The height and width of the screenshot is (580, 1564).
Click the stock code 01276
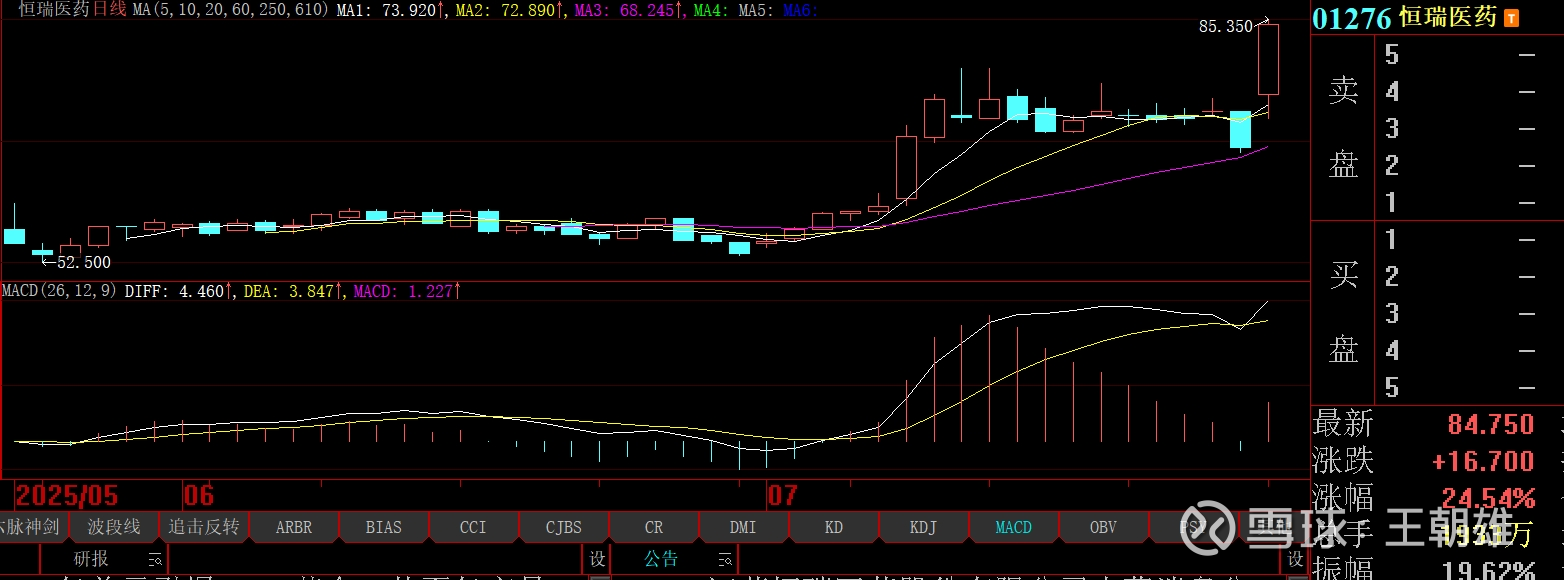(1352, 19)
